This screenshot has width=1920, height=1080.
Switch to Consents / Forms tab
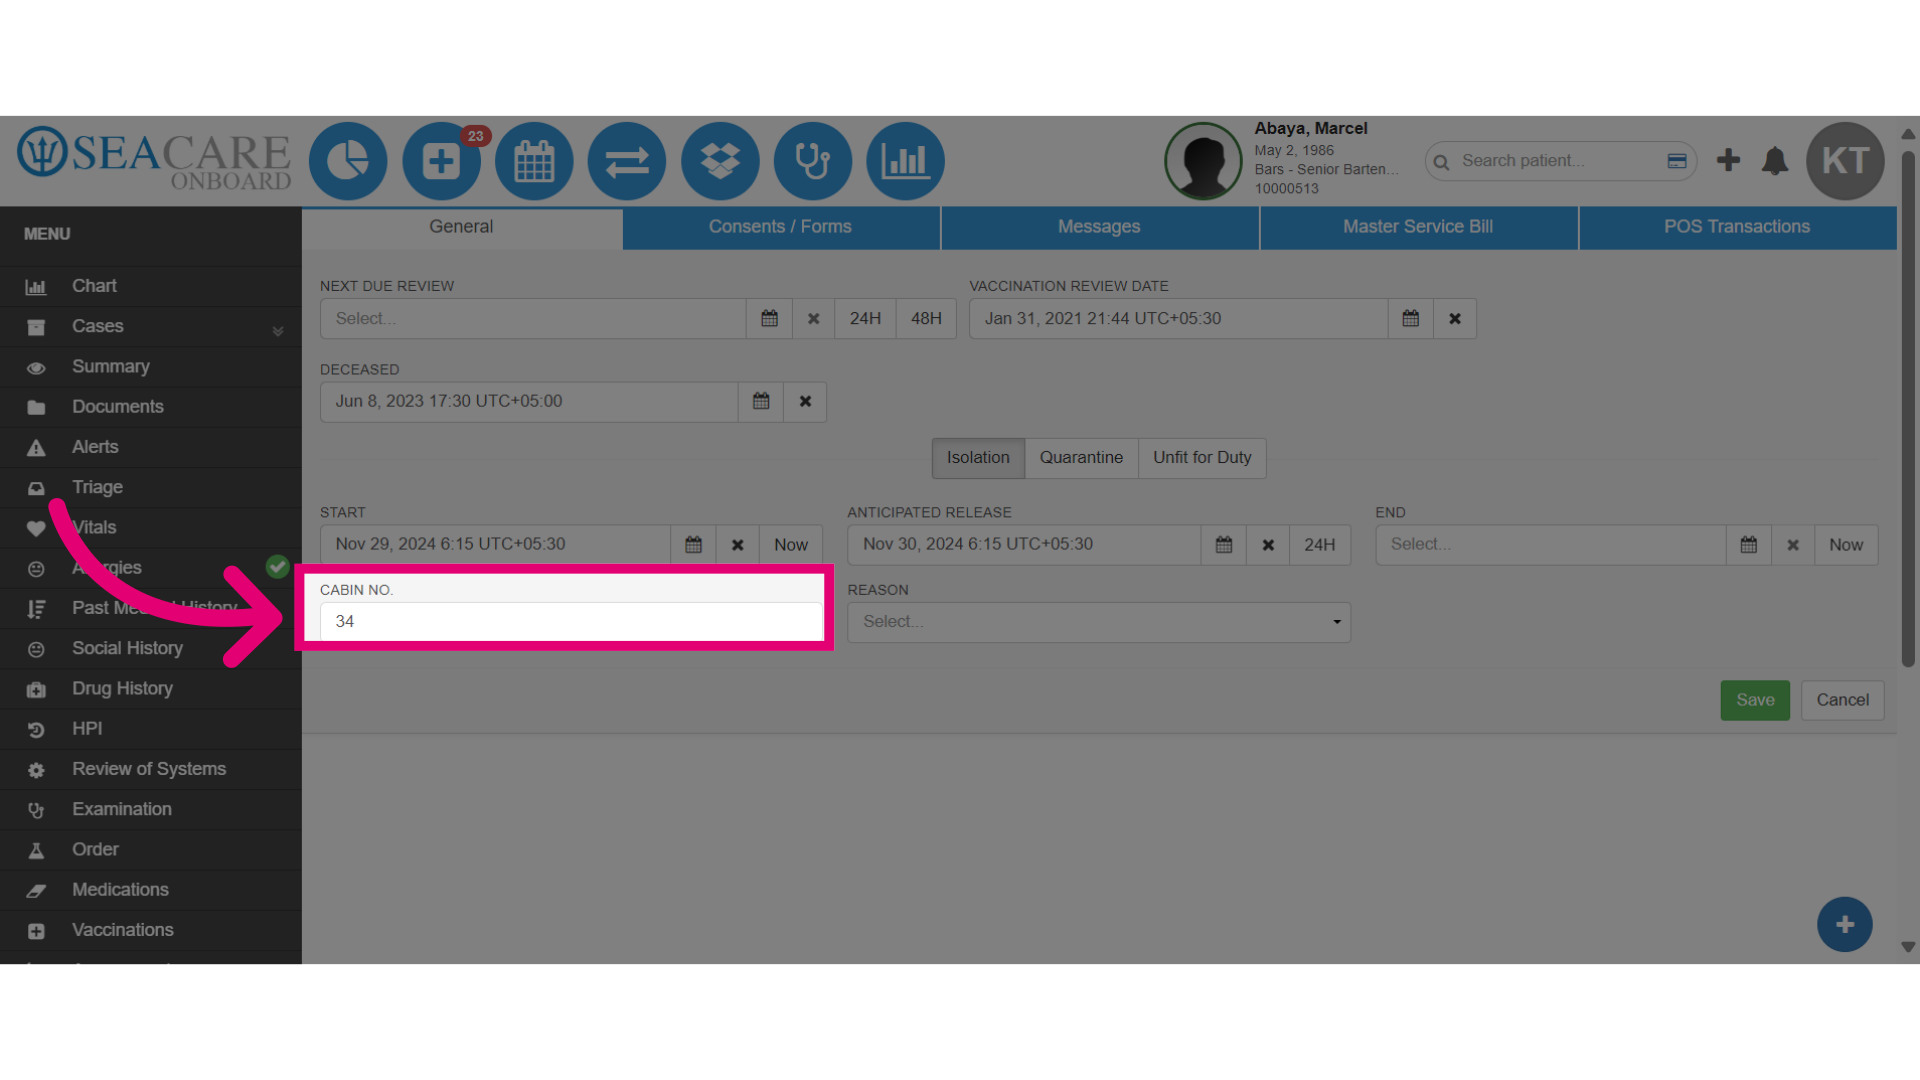point(780,227)
